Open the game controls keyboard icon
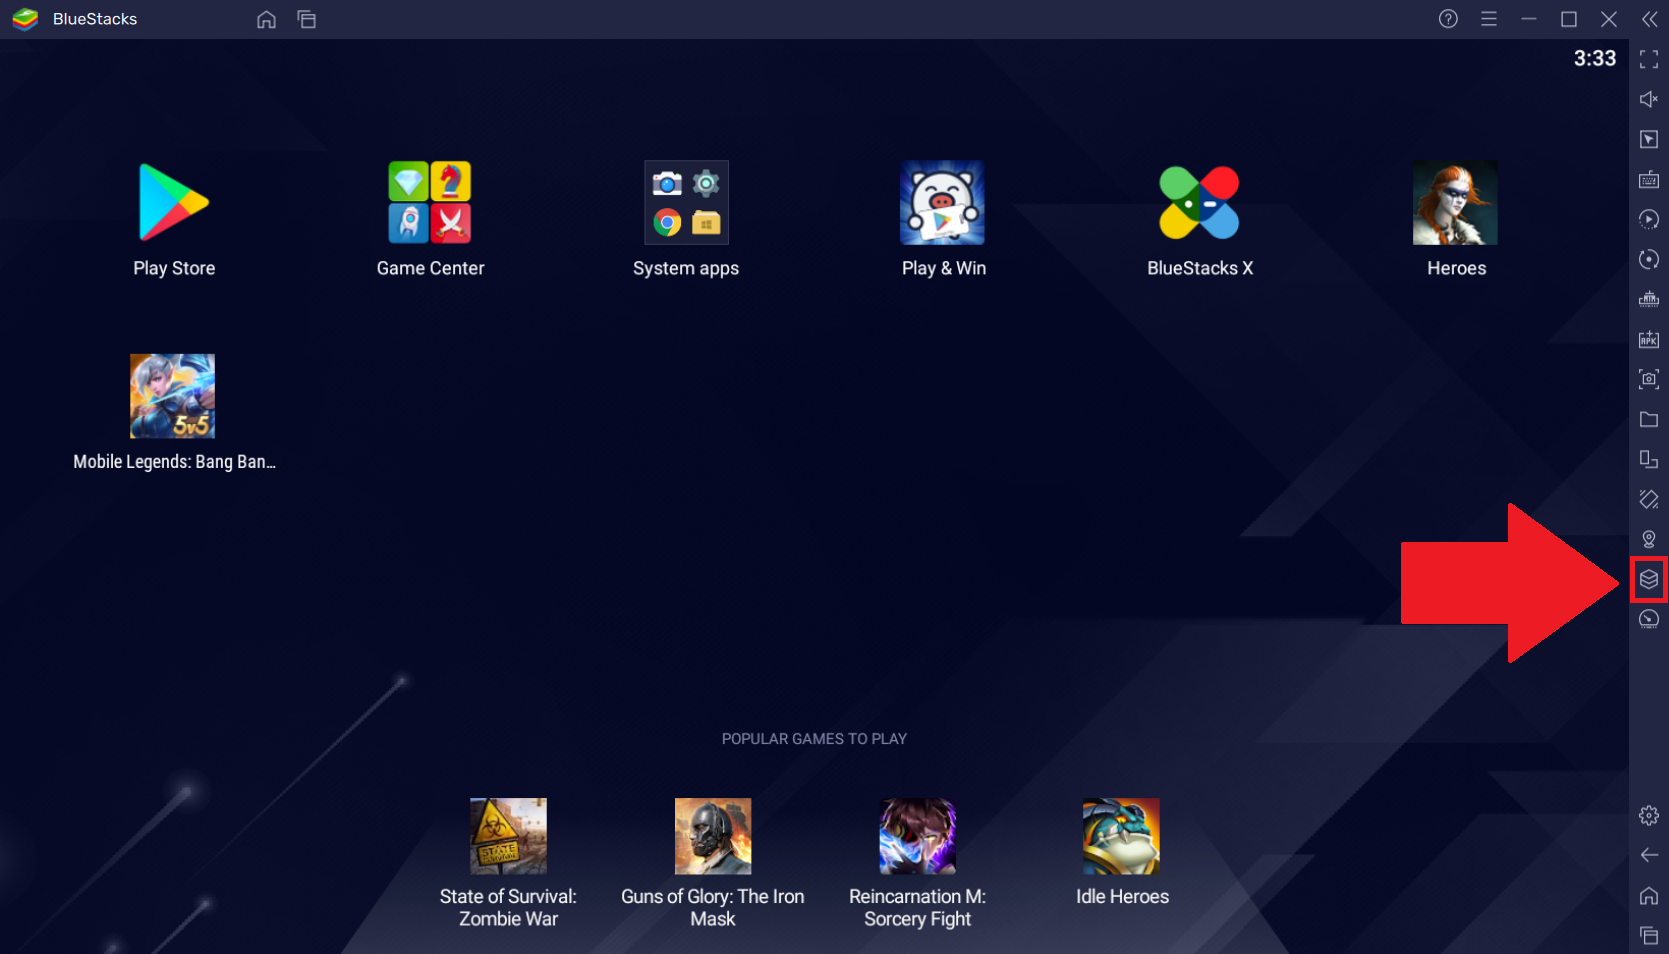 [1649, 180]
